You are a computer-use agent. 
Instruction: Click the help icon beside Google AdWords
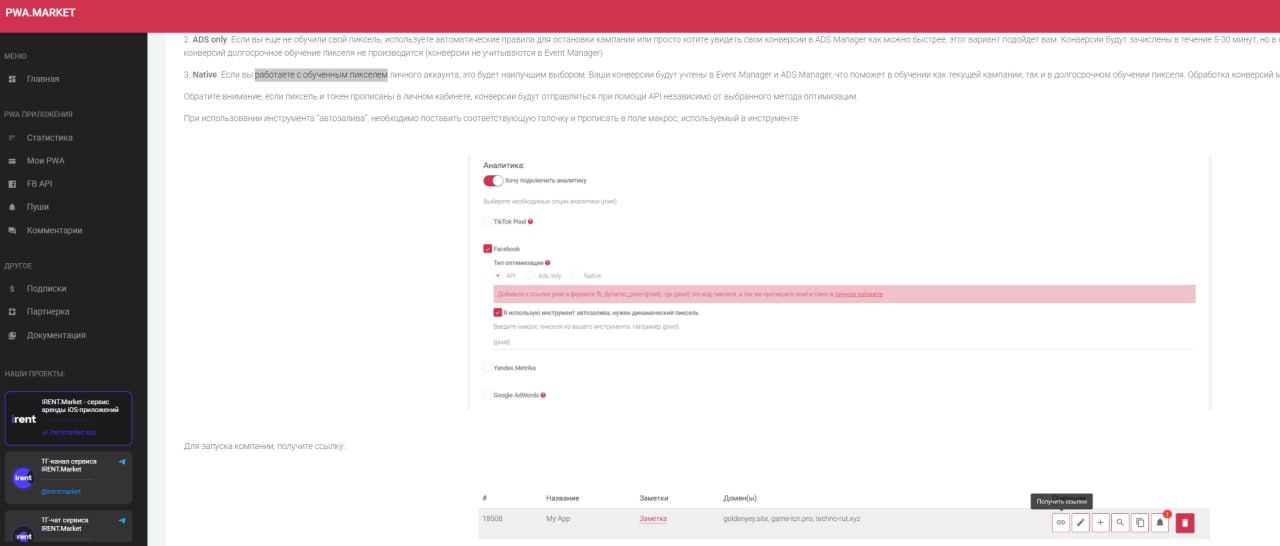pyautogui.click(x=543, y=395)
